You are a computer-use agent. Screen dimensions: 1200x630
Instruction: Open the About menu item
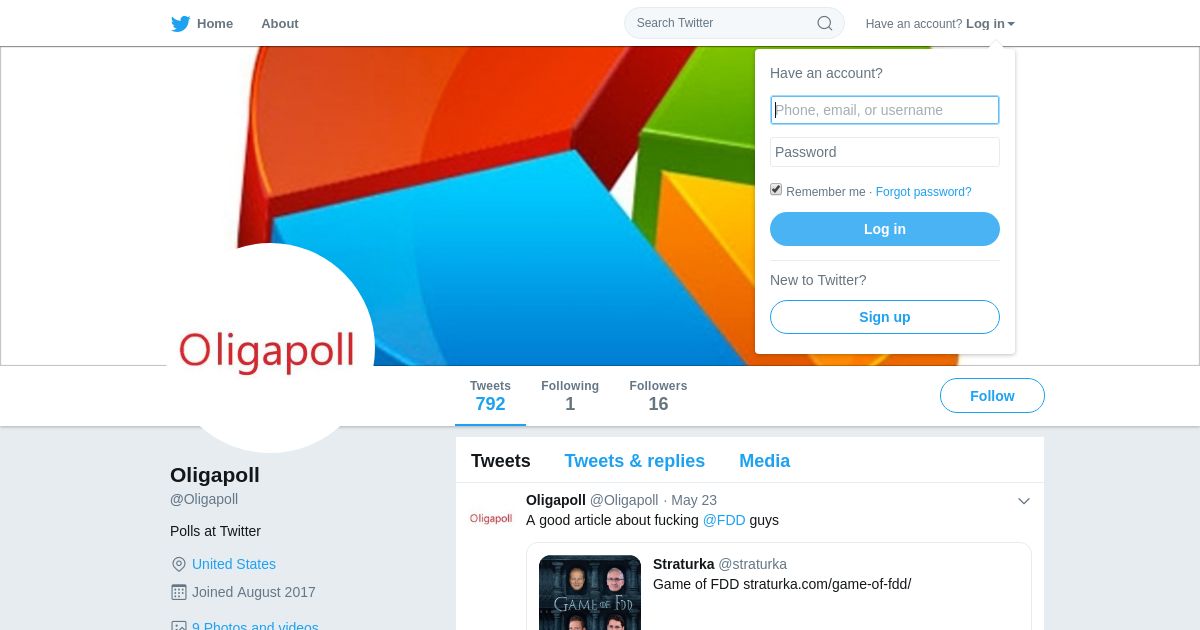pos(280,24)
